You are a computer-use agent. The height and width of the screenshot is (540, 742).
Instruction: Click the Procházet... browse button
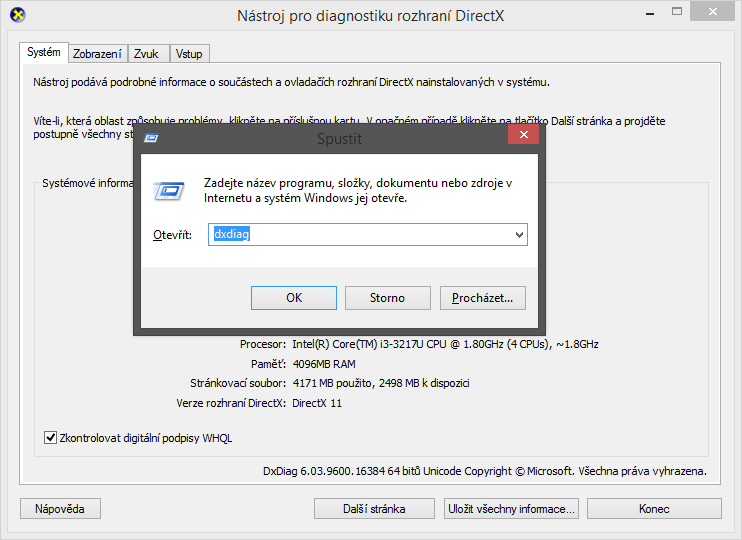coord(483,298)
